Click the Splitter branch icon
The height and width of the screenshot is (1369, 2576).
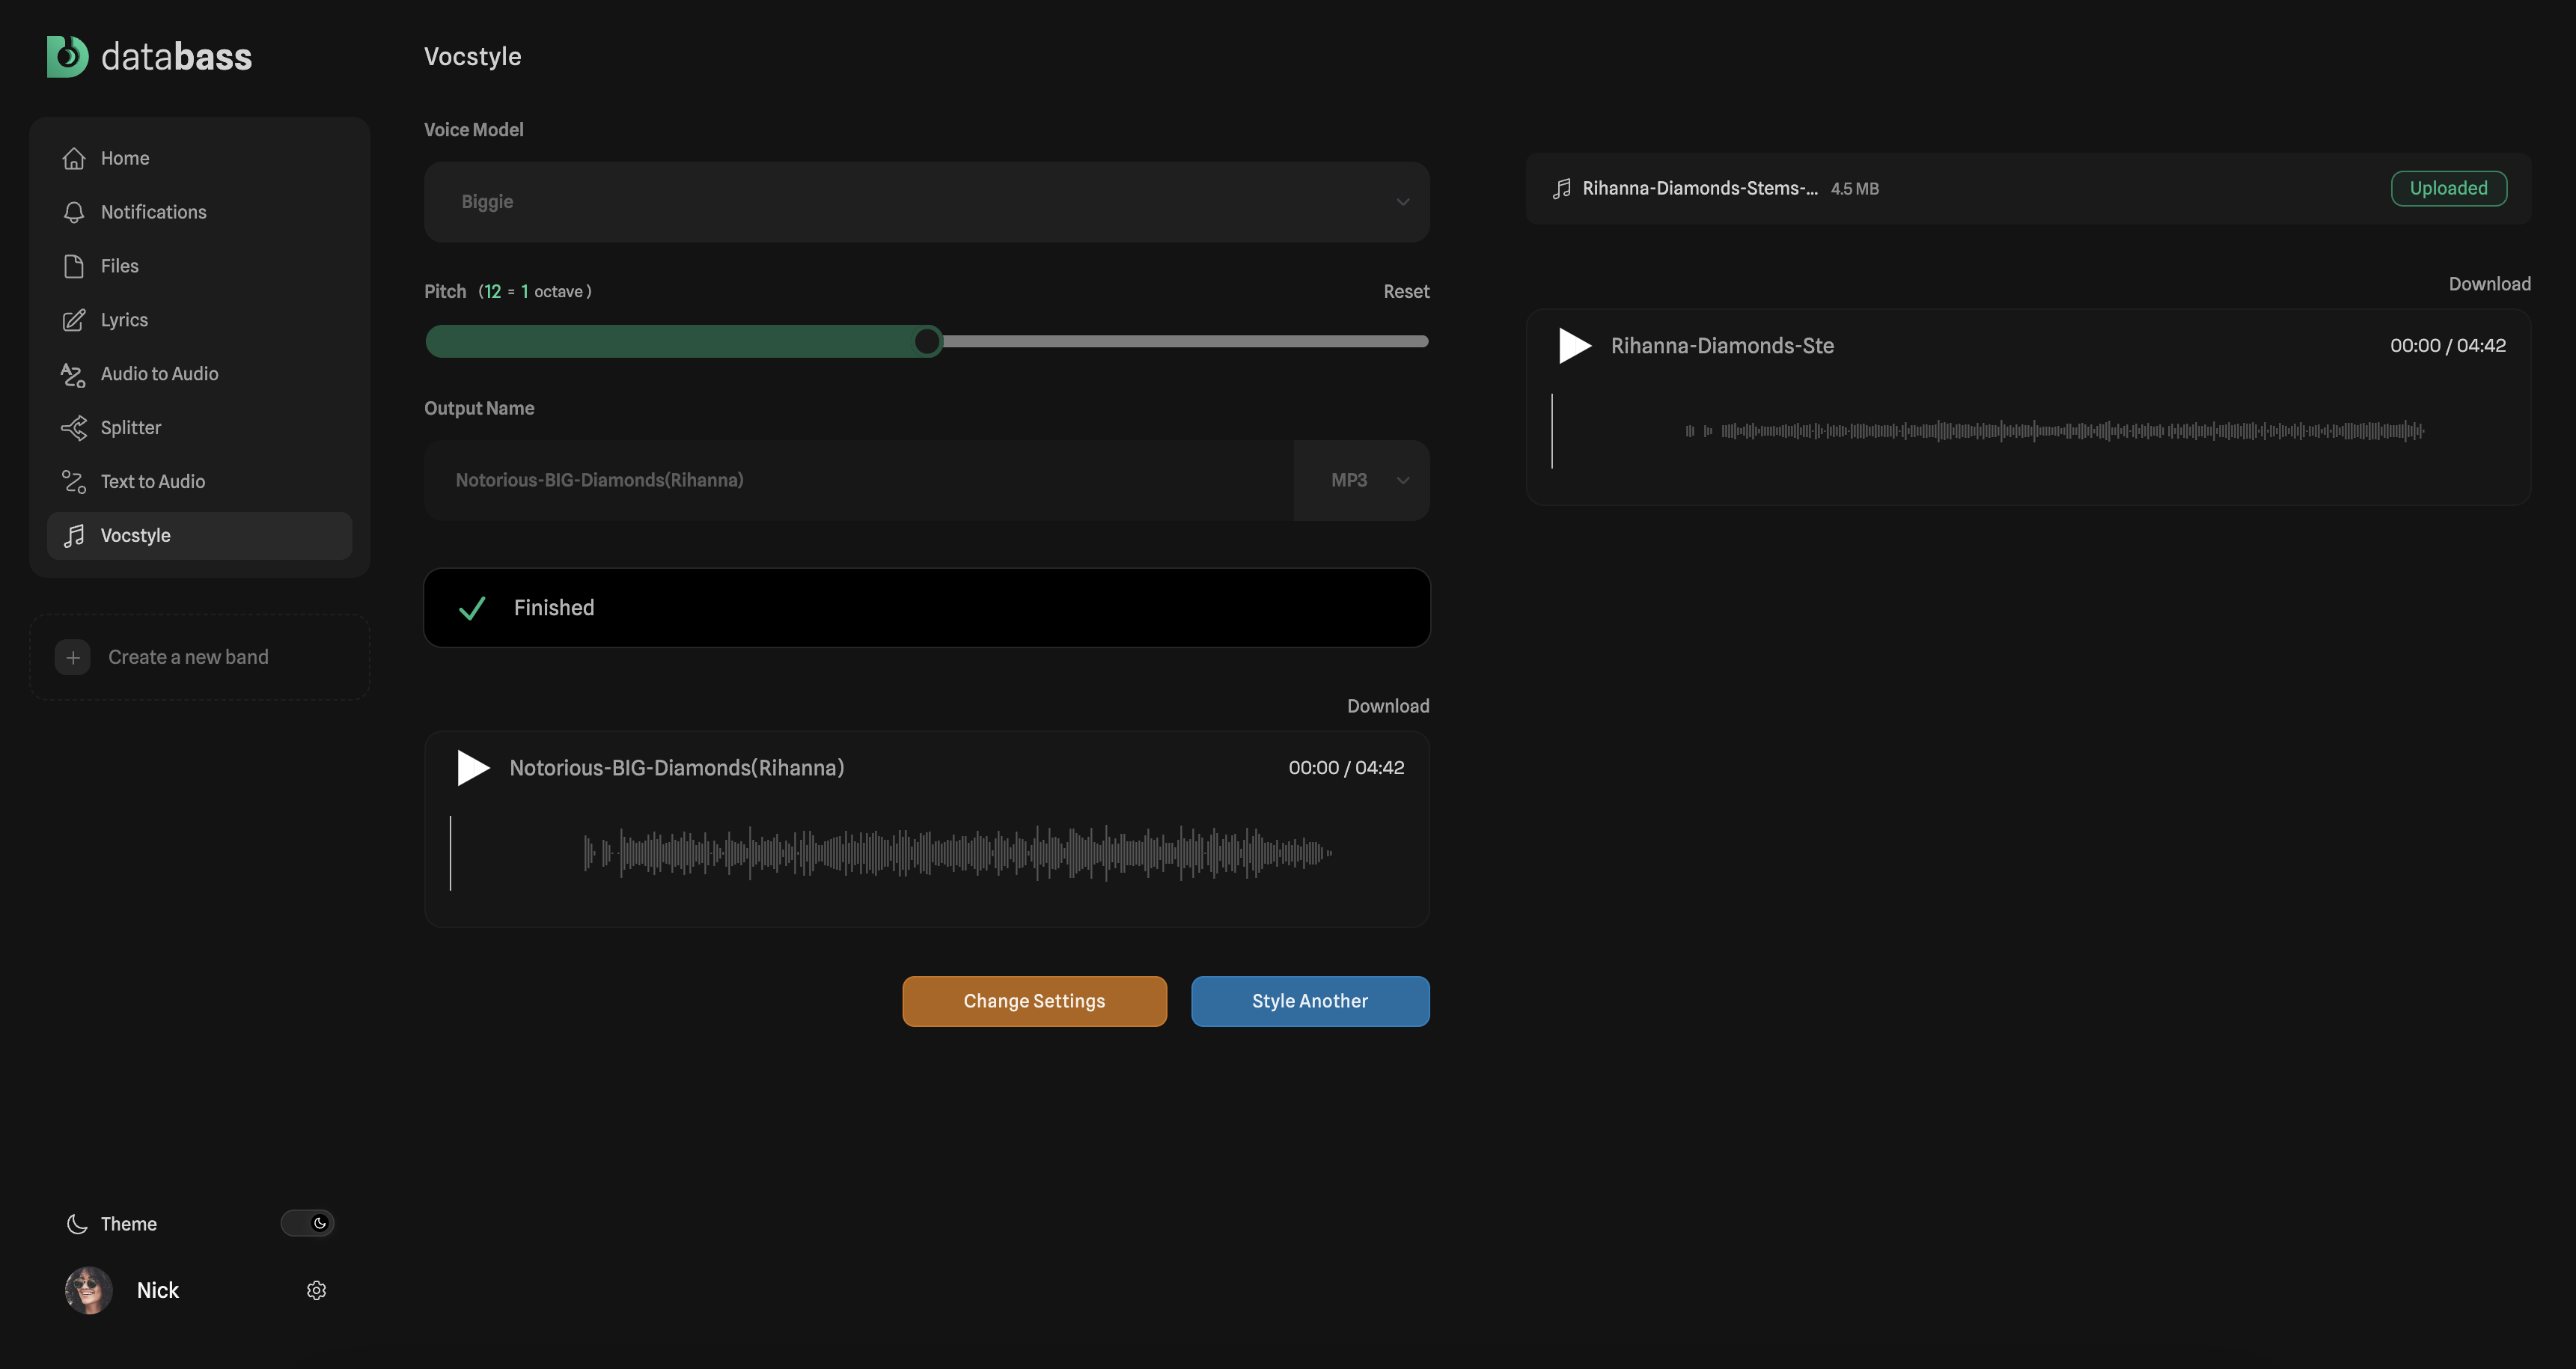coord(74,428)
